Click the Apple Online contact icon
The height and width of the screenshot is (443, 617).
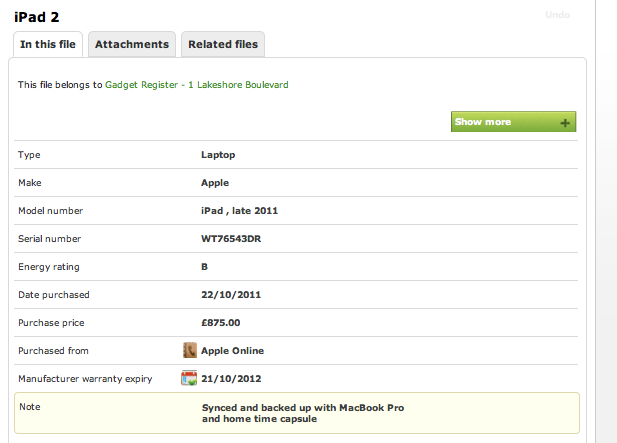(190, 351)
